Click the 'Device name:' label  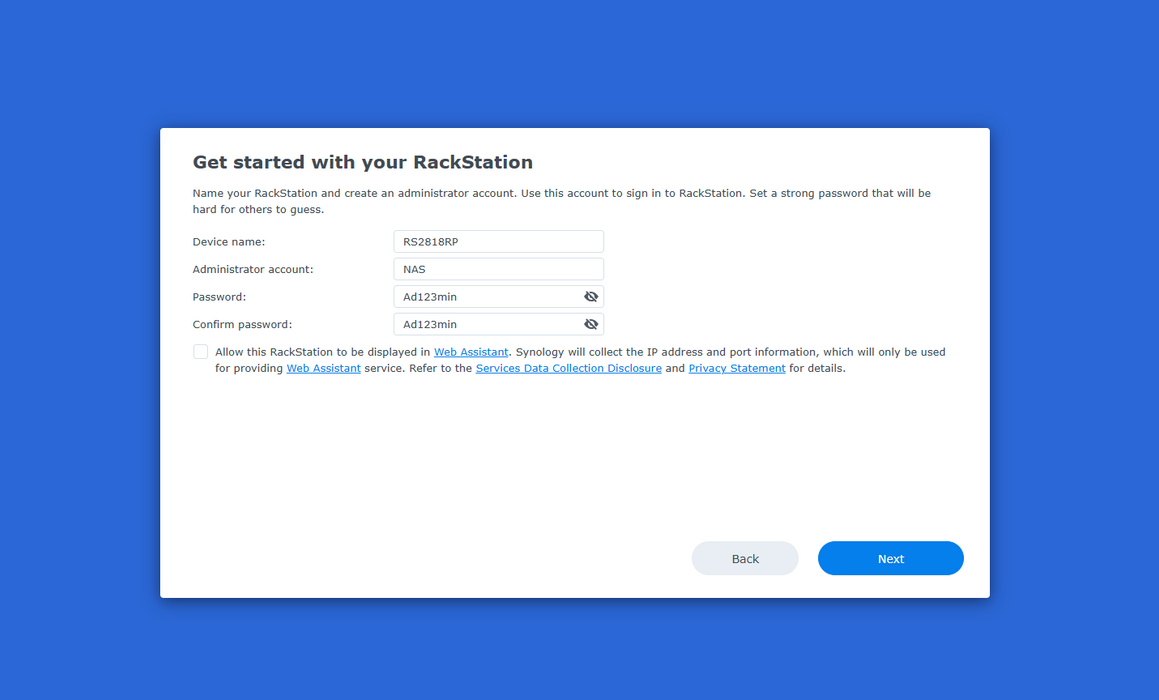coord(228,242)
